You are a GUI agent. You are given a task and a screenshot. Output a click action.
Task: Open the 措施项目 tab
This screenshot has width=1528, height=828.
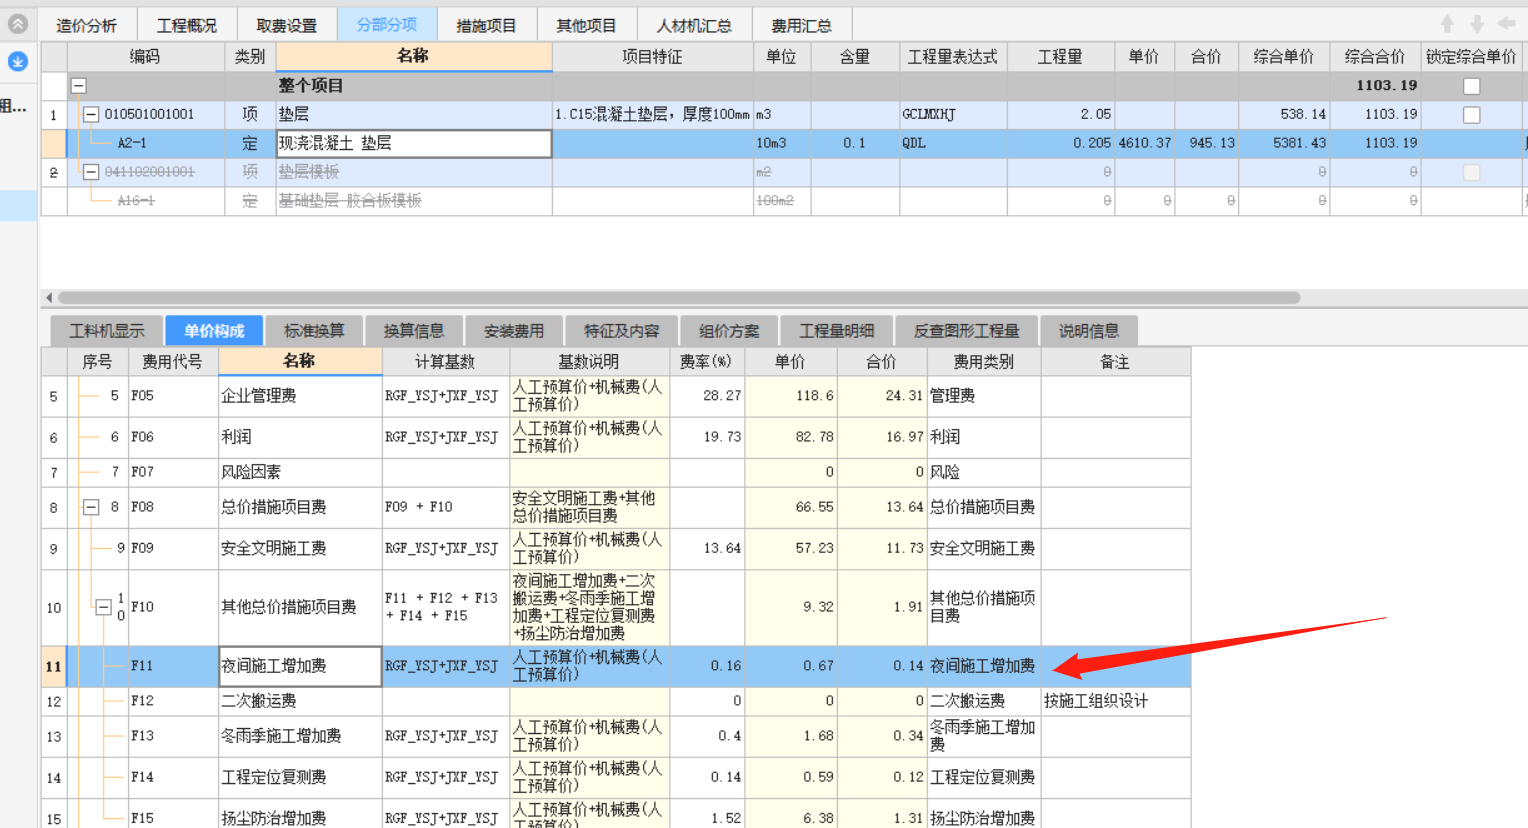pos(487,25)
